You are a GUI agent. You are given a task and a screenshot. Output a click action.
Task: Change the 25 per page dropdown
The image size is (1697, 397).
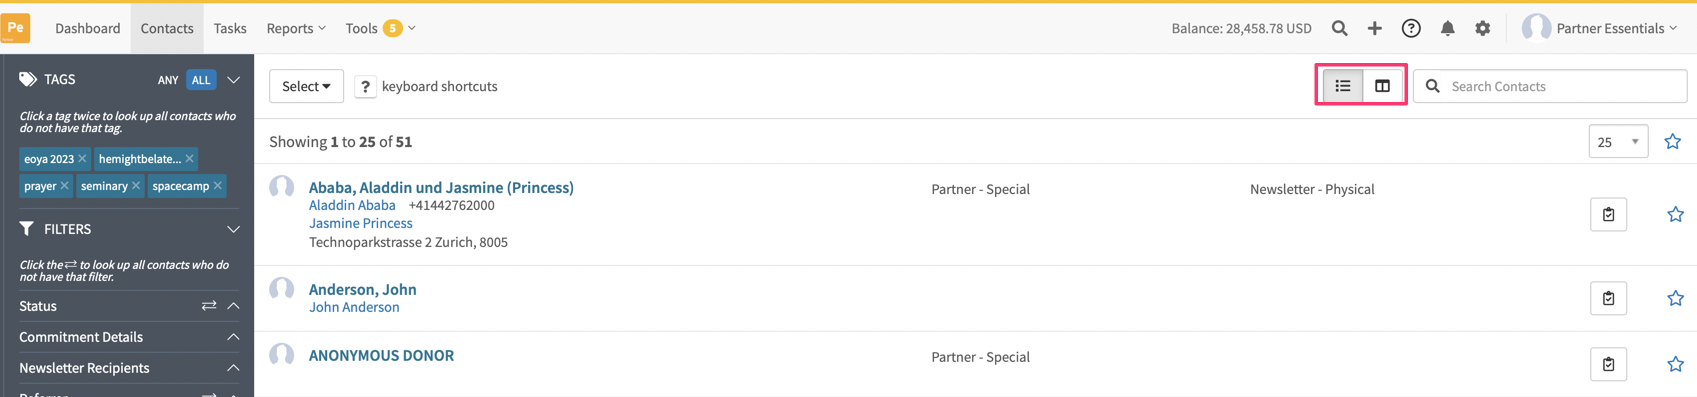[x=1618, y=141]
